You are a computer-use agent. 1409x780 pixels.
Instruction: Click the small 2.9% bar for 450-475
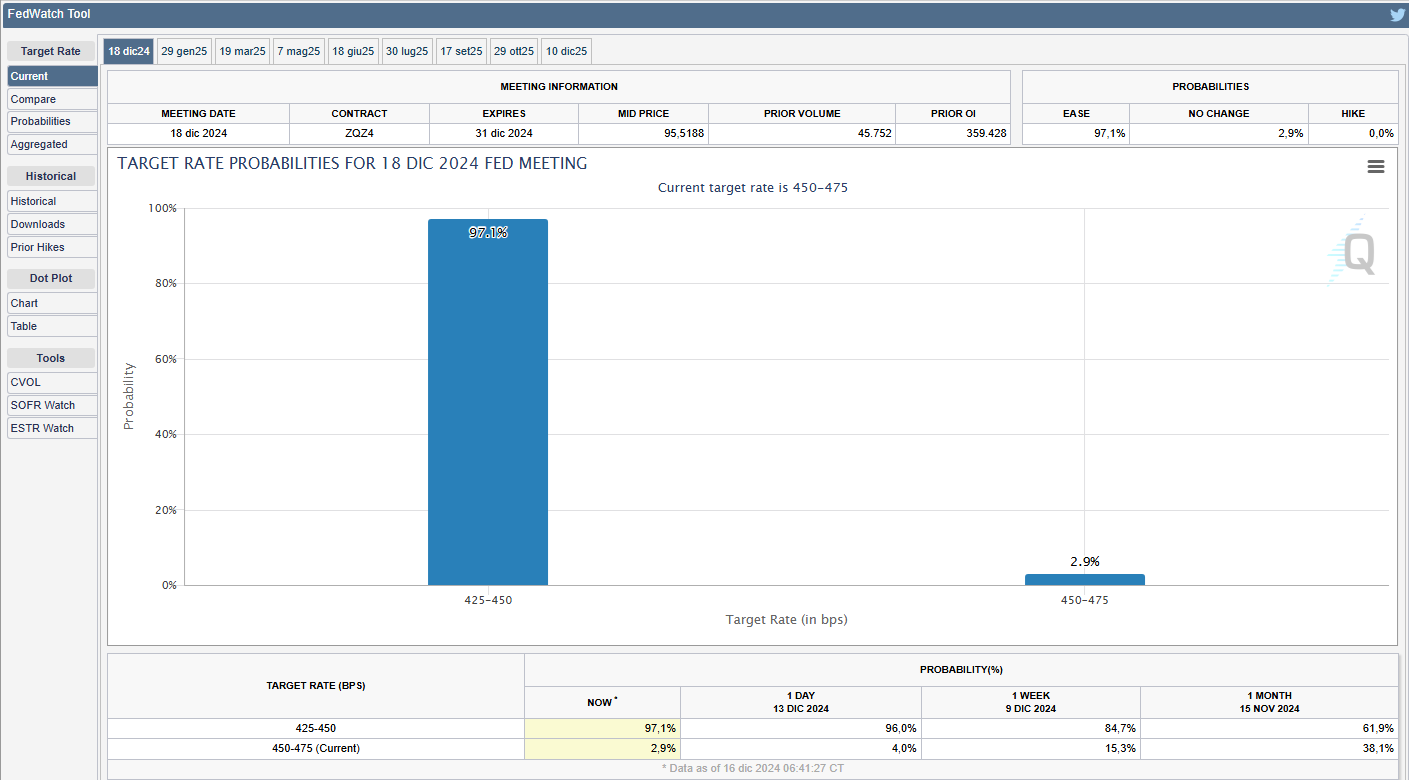(1084, 579)
